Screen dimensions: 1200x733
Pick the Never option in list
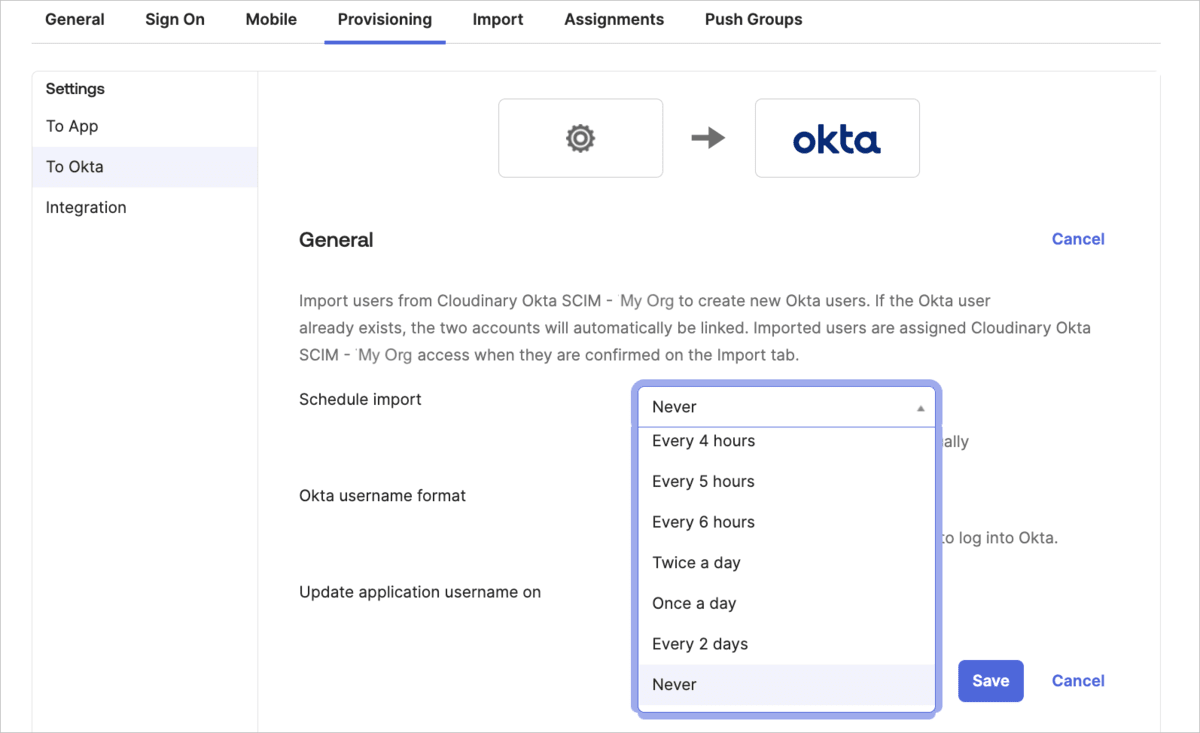(x=786, y=685)
